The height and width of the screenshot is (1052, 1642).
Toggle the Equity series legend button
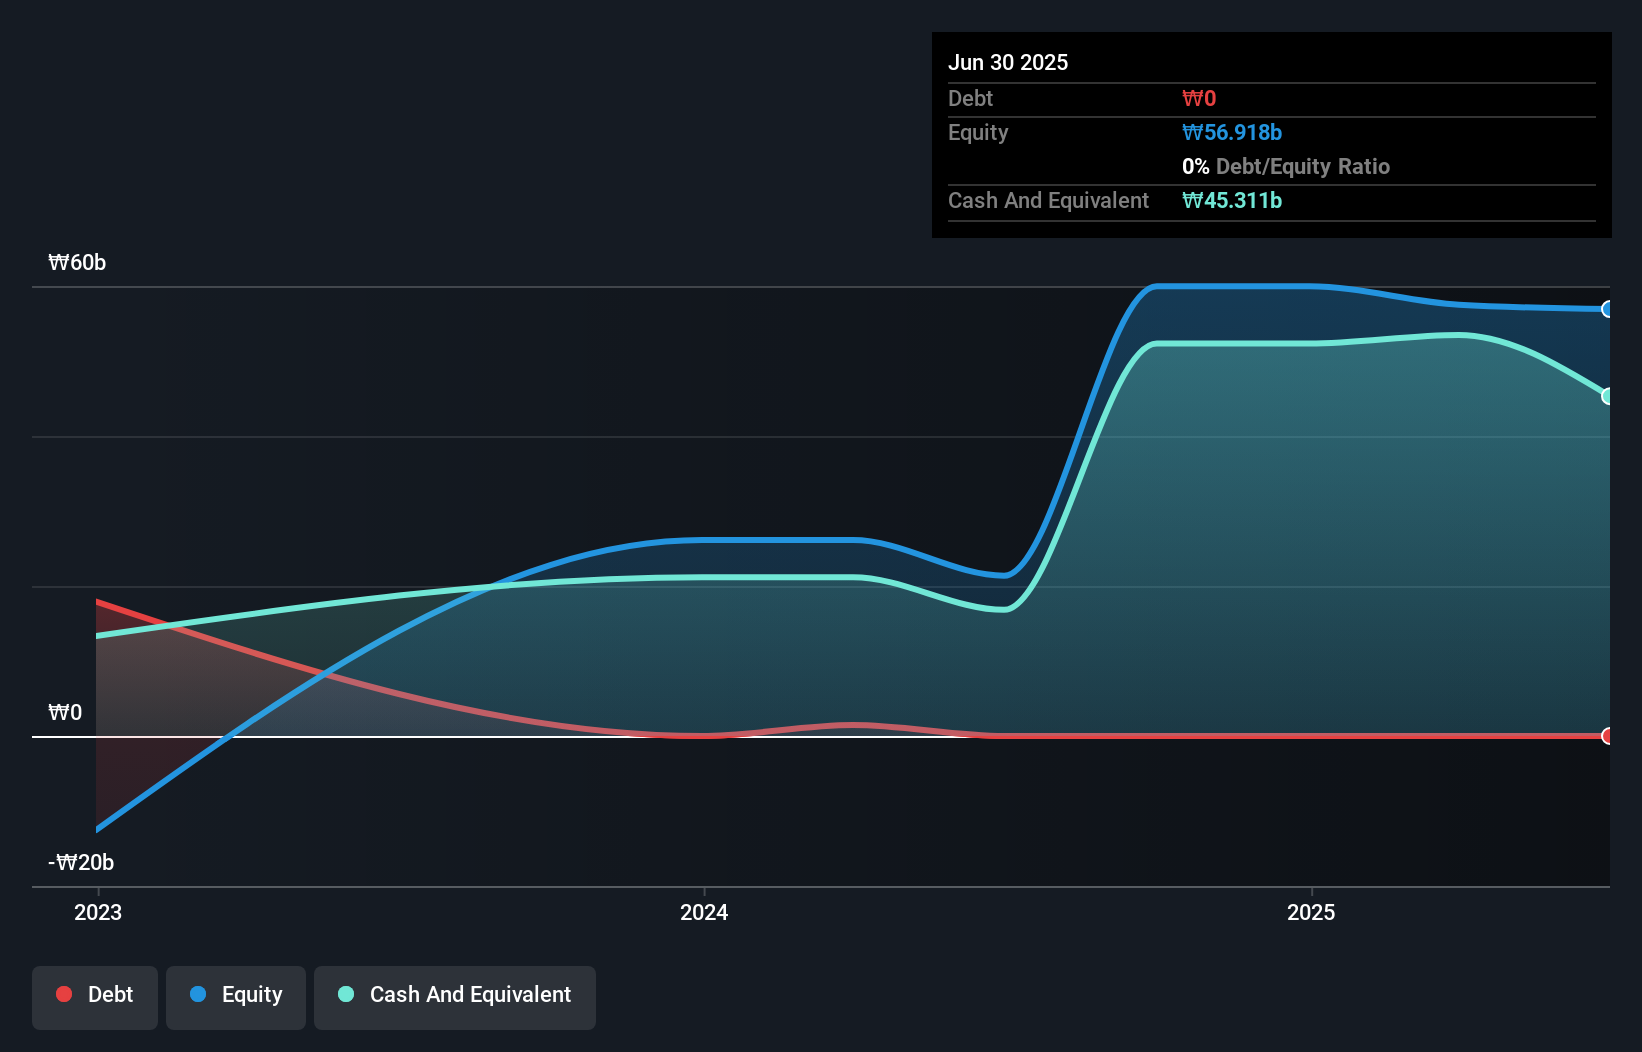pyautogui.click(x=236, y=997)
